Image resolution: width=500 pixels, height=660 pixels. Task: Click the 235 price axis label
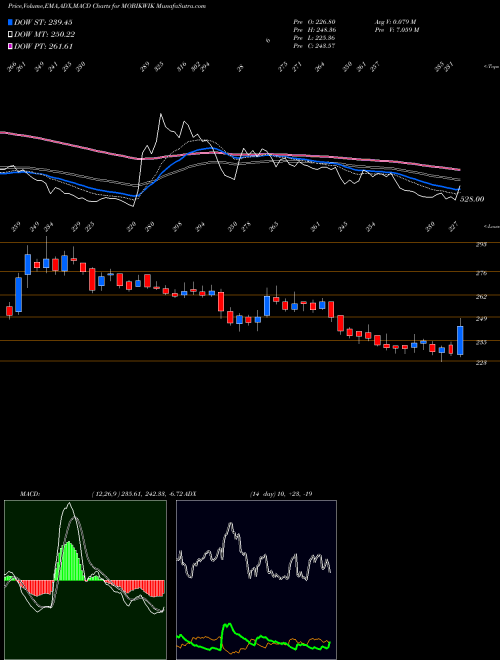coord(481,343)
